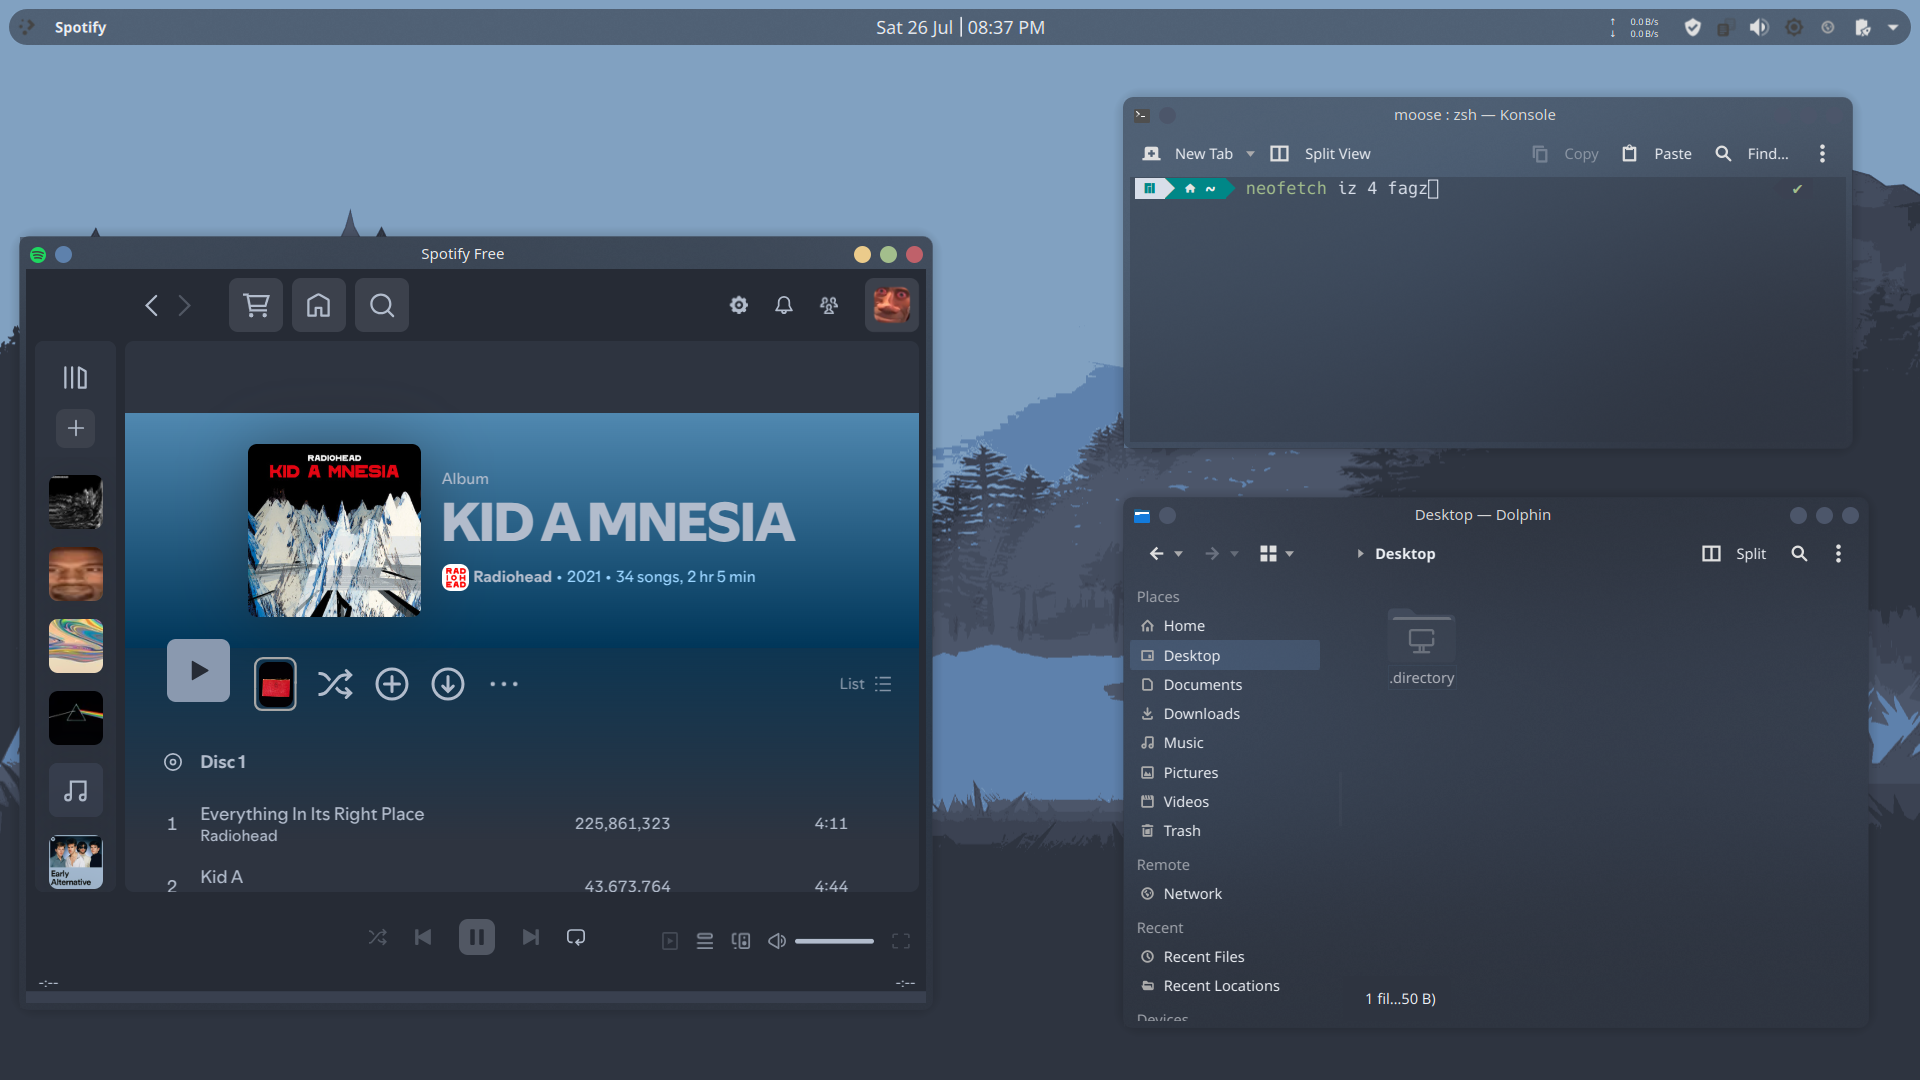Go back in Spotify navigation
The image size is (1920, 1080).
[x=152, y=305]
